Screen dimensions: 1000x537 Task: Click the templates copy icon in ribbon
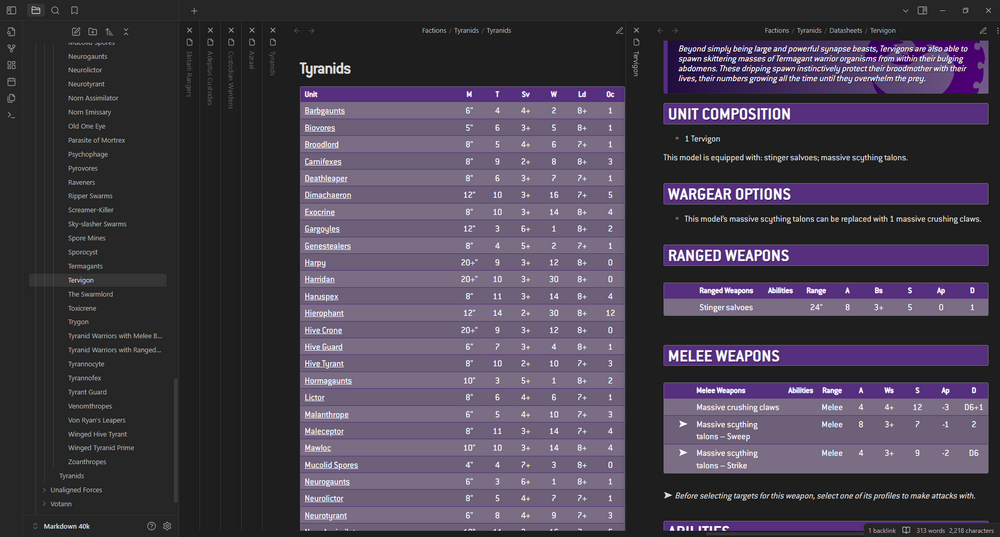pyautogui.click(x=11, y=98)
